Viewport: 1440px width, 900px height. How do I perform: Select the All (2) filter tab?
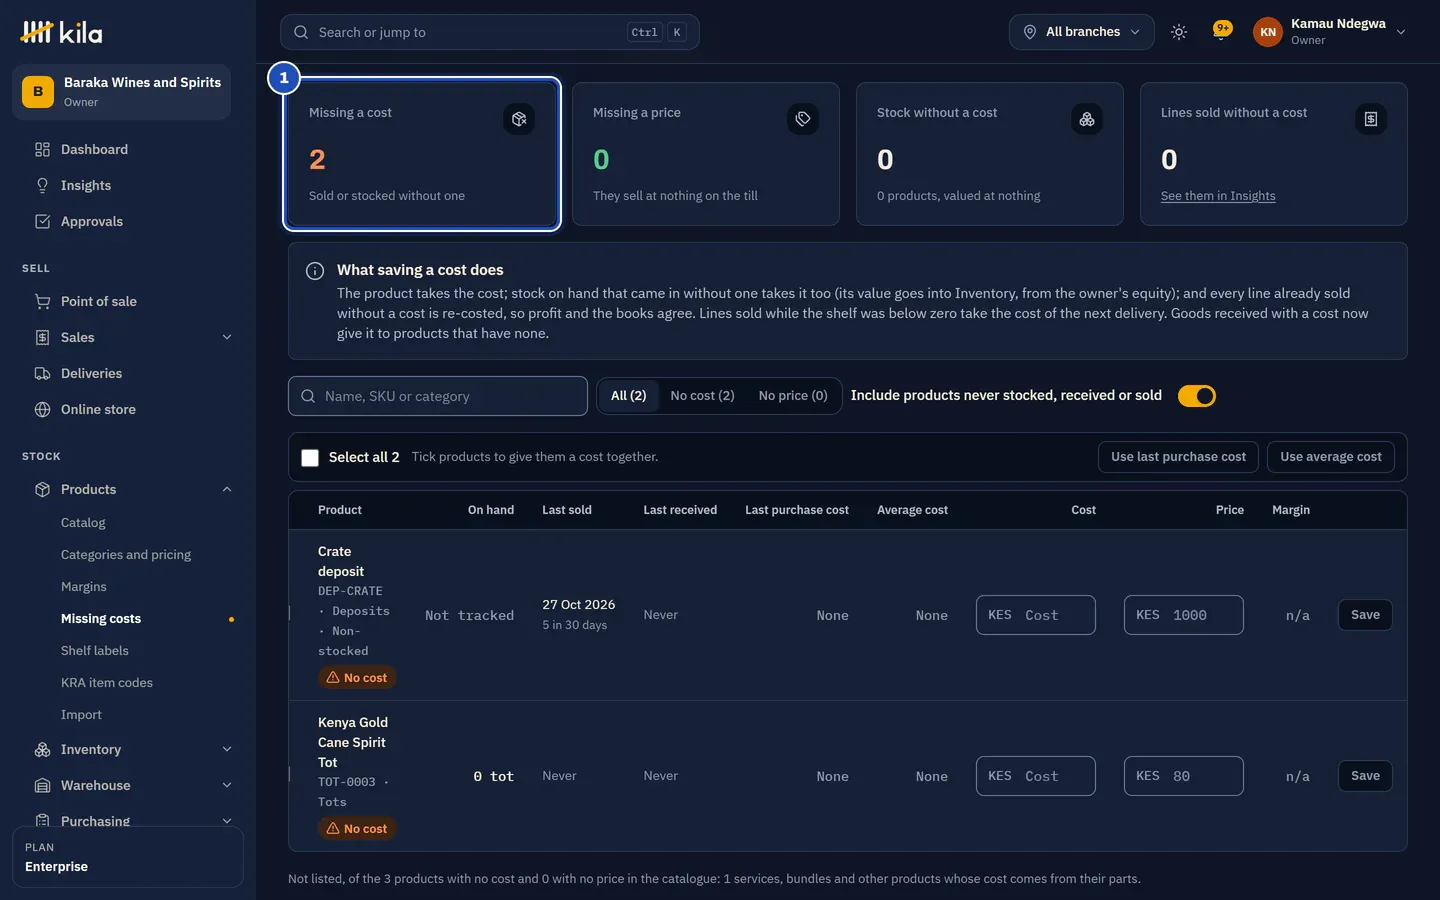click(628, 396)
